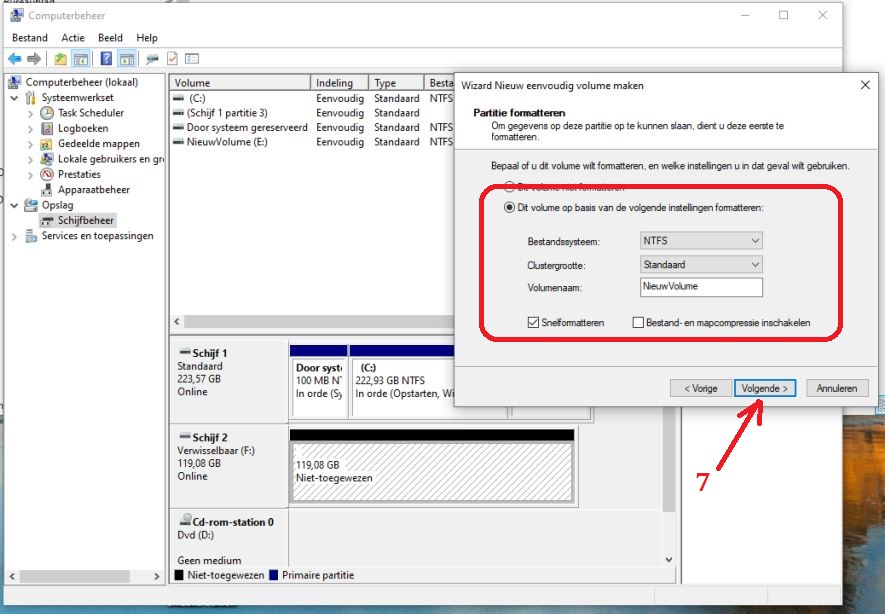Click the Gedeelde mappen folder icon
The height and width of the screenshot is (614, 885).
48,144
